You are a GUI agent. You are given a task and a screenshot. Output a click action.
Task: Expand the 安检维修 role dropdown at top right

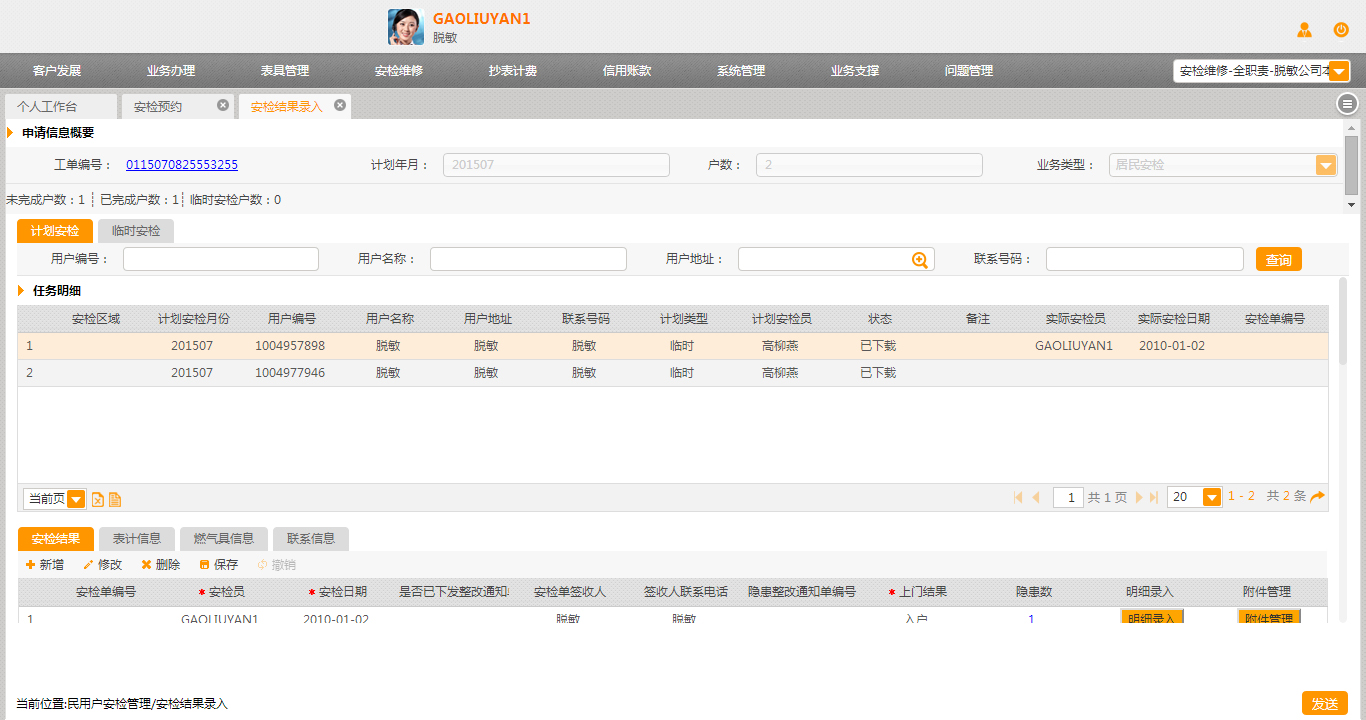pyautogui.click(x=1340, y=71)
